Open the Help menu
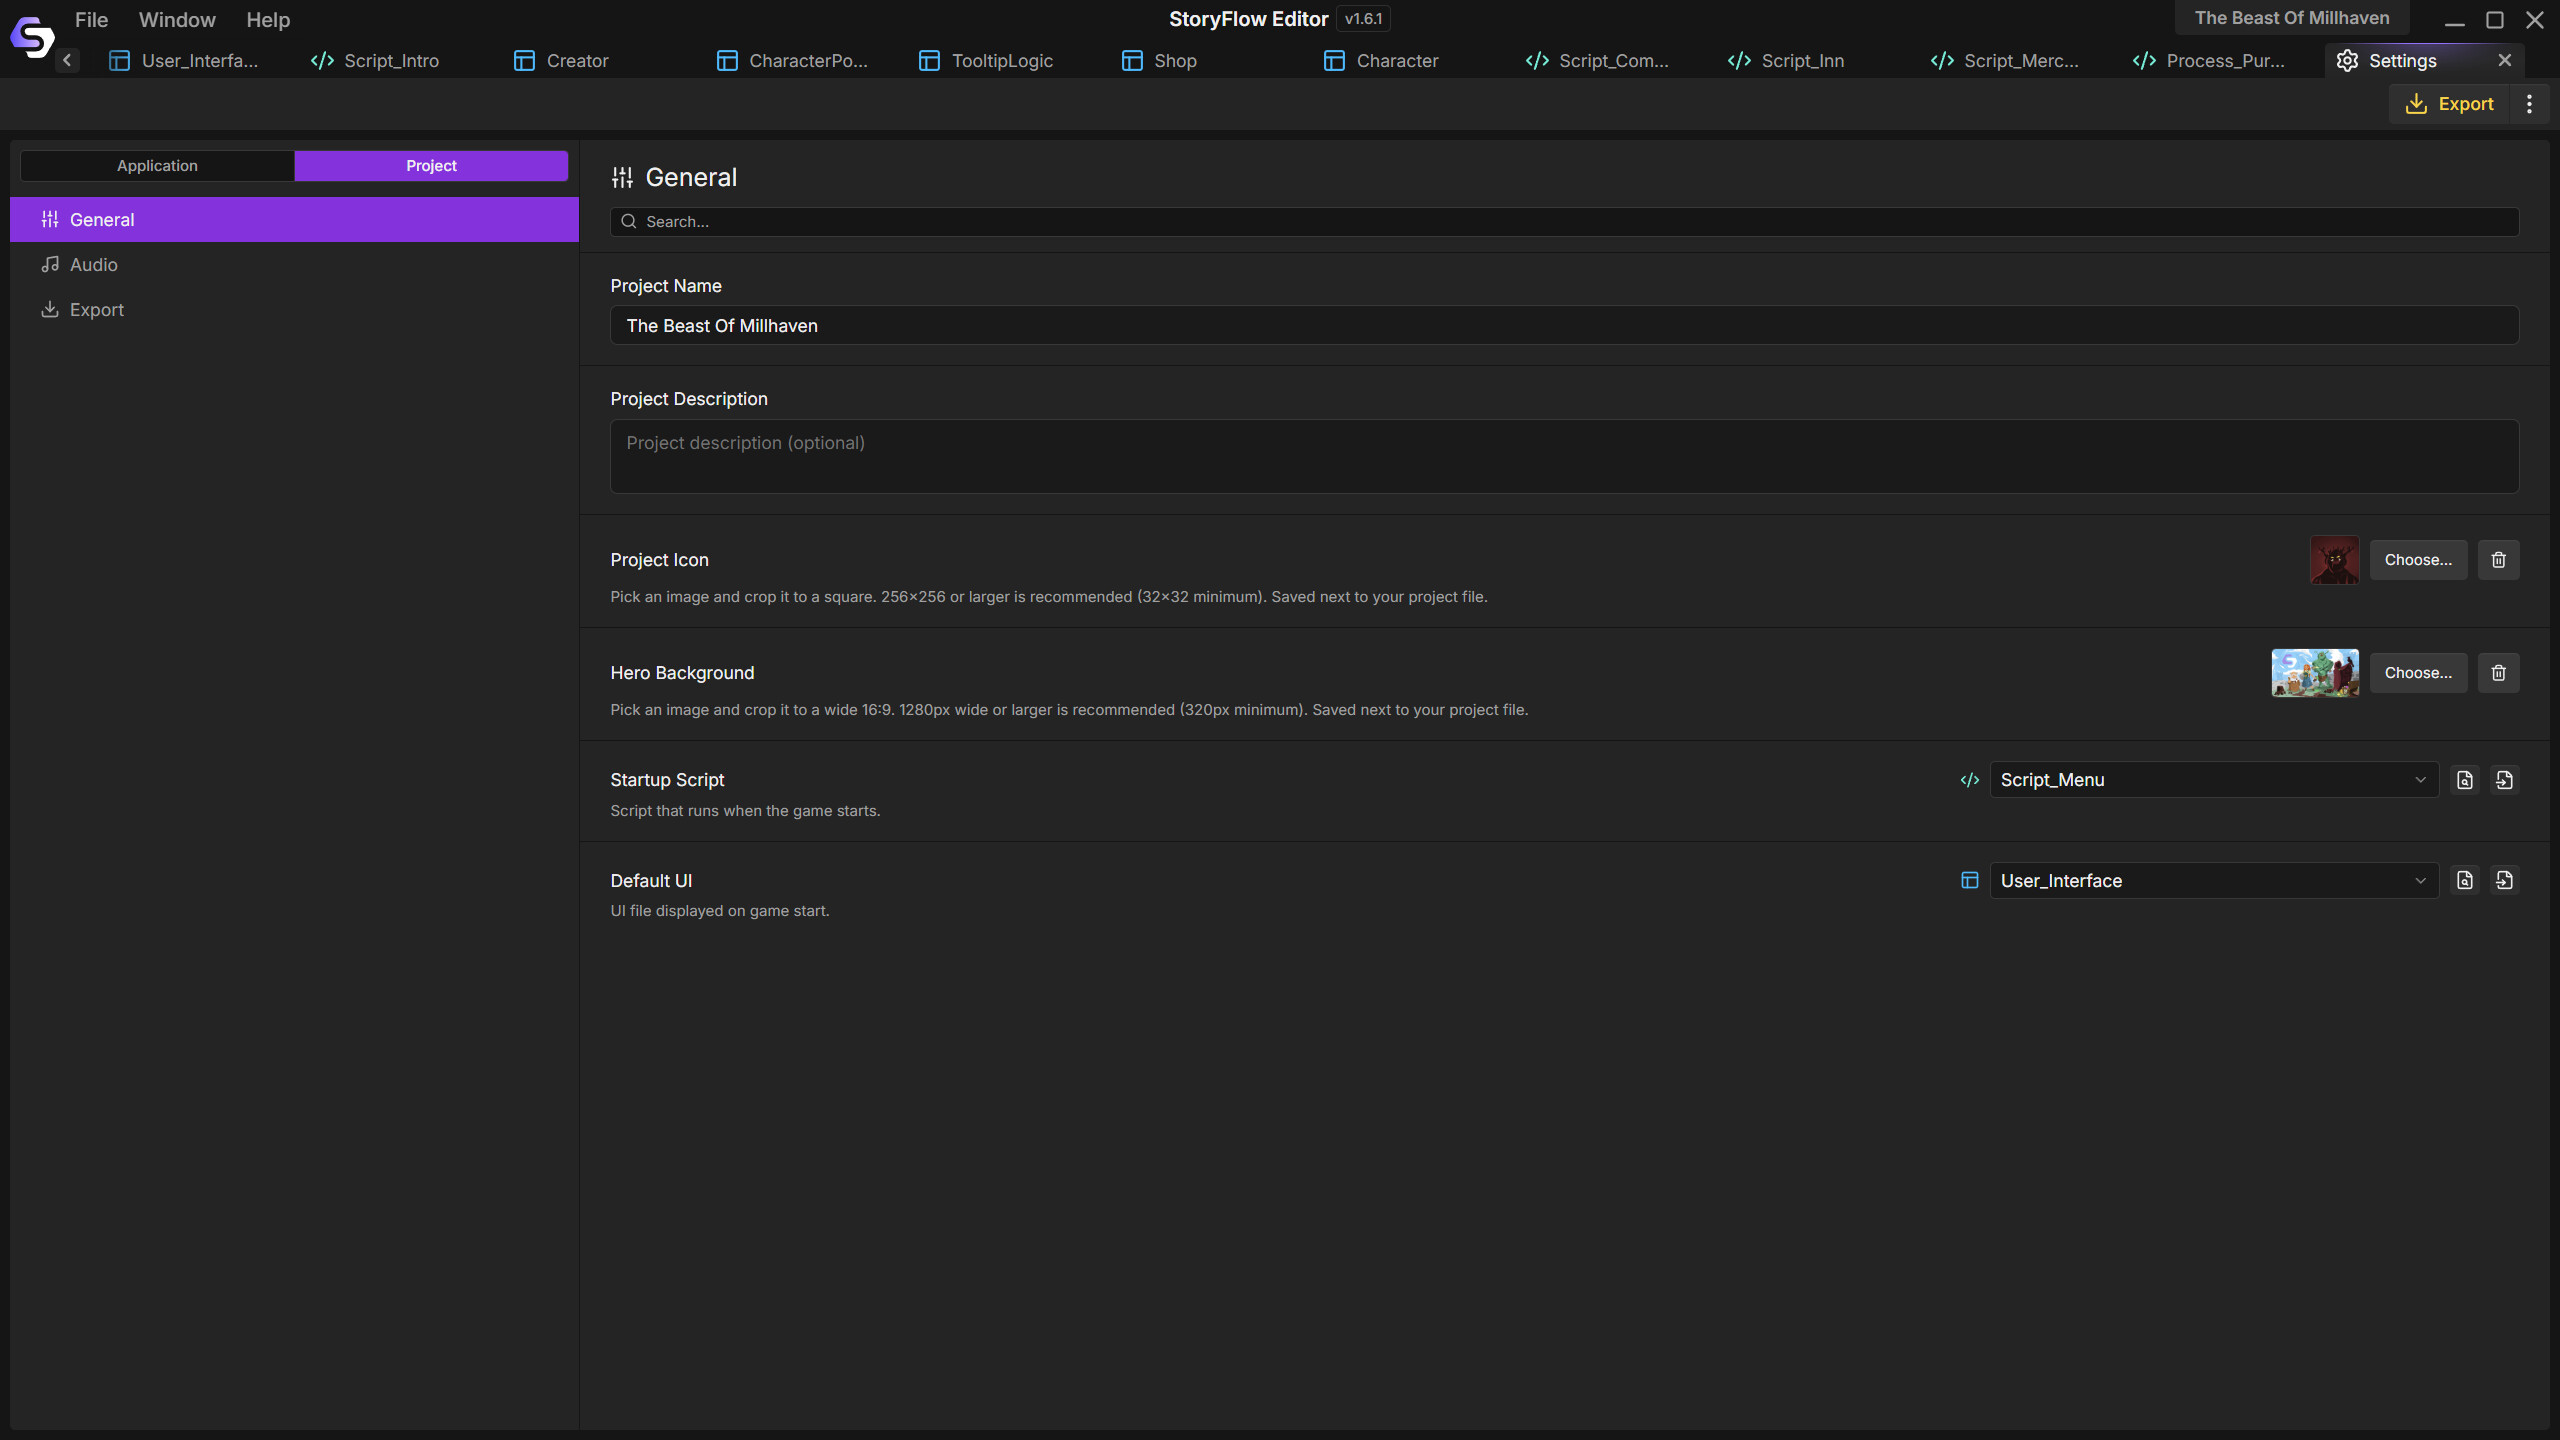 (x=268, y=20)
